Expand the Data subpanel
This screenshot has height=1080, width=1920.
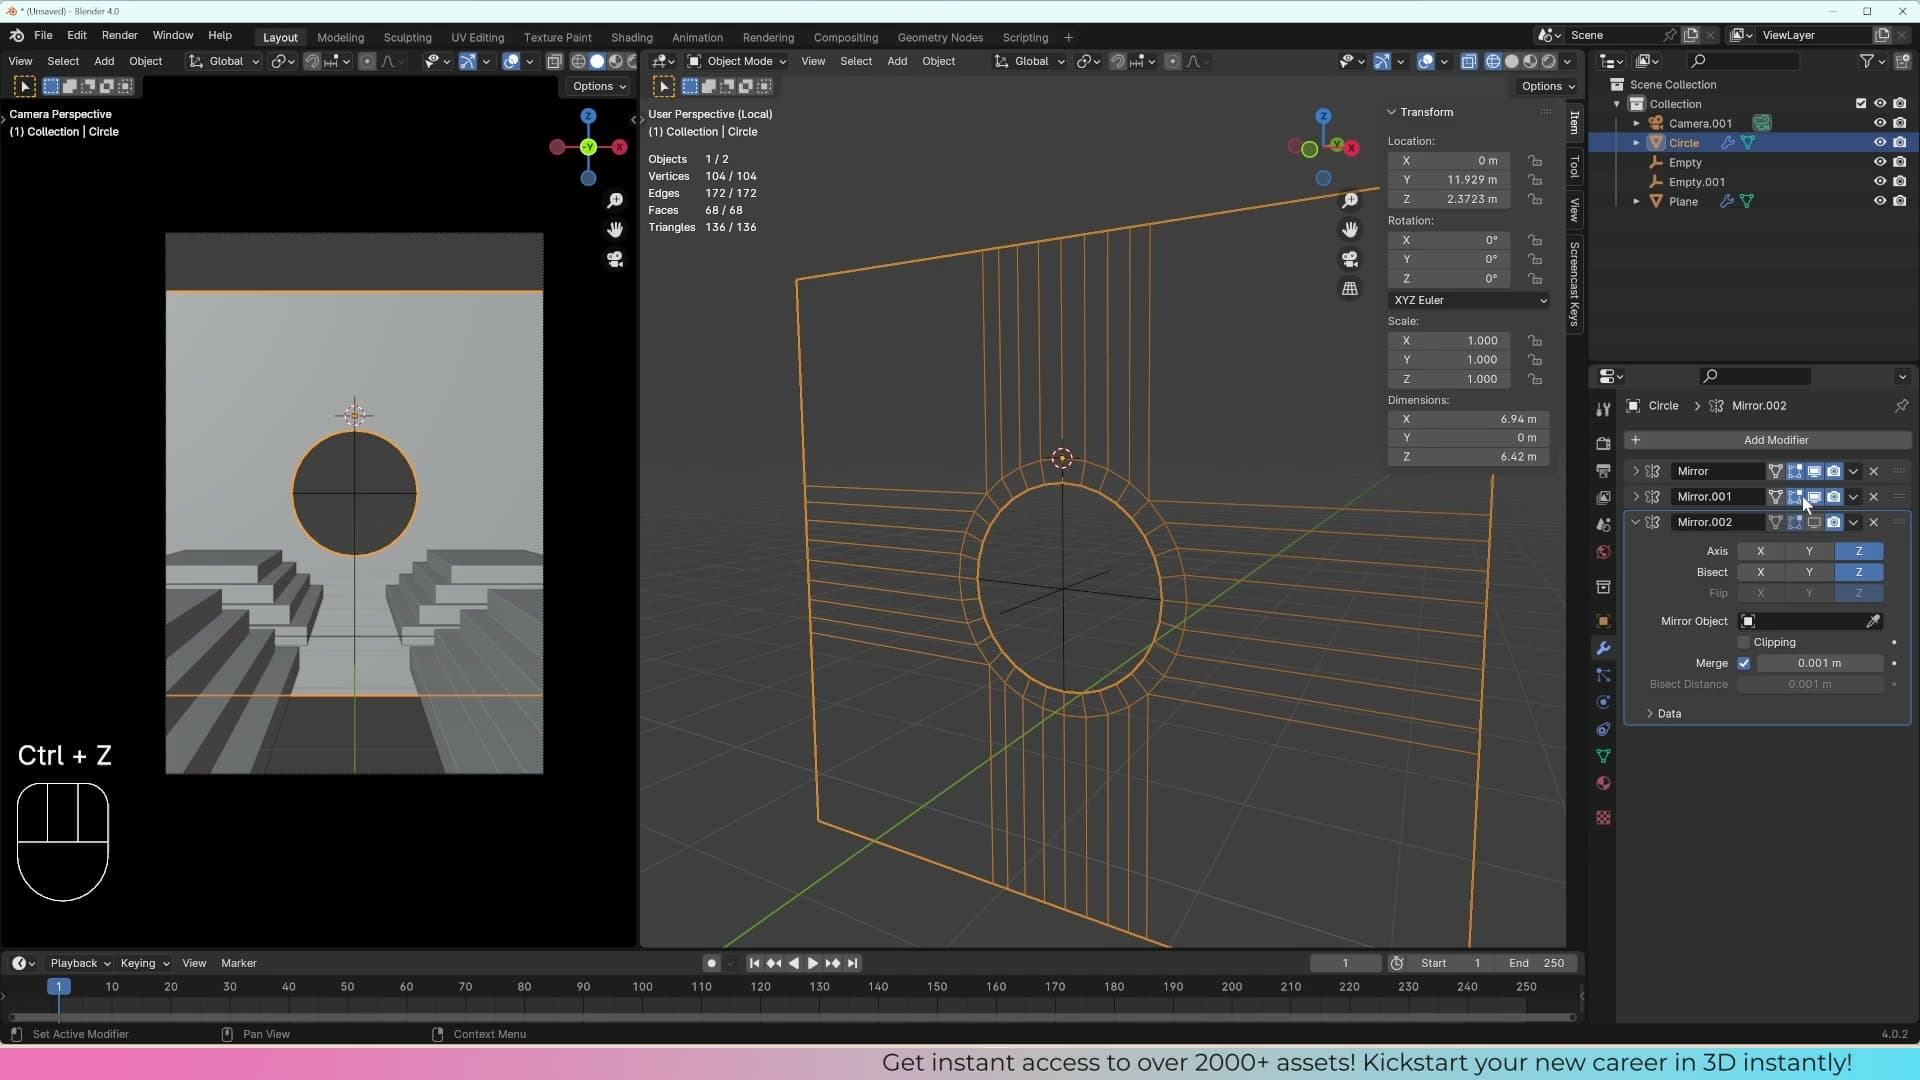[x=1650, y=713]
